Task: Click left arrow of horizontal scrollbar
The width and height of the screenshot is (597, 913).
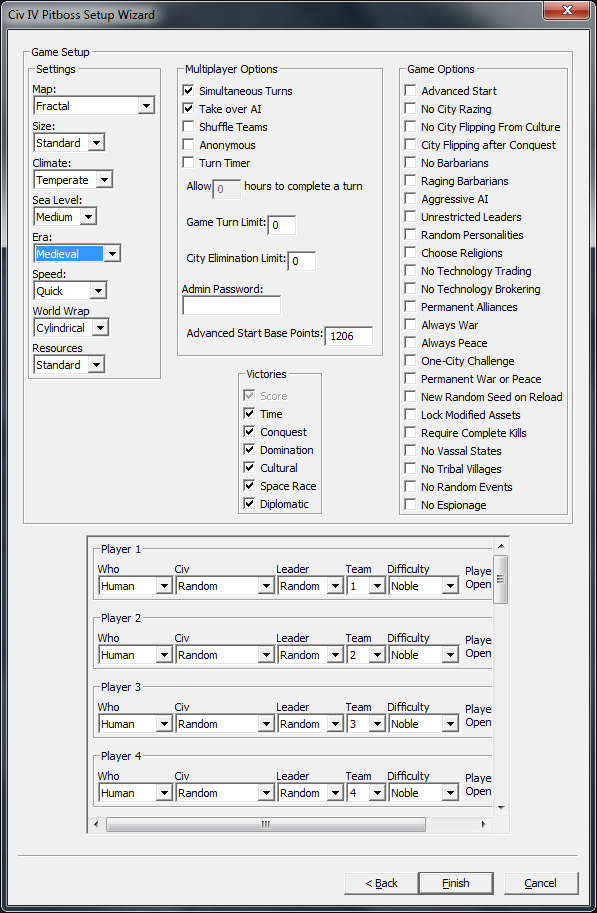Action: [96, 824]
